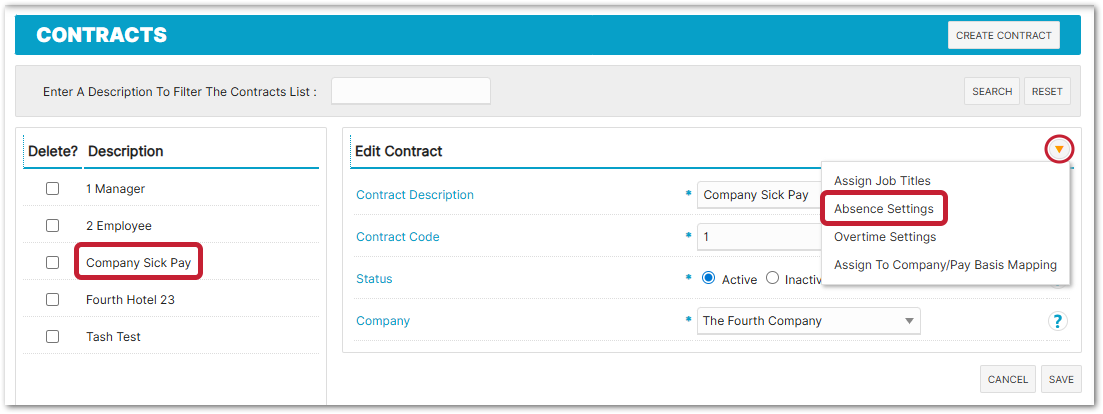
Task: Select Assign To Company/Pay Basis Mapping
Action: tap(945, 265)
